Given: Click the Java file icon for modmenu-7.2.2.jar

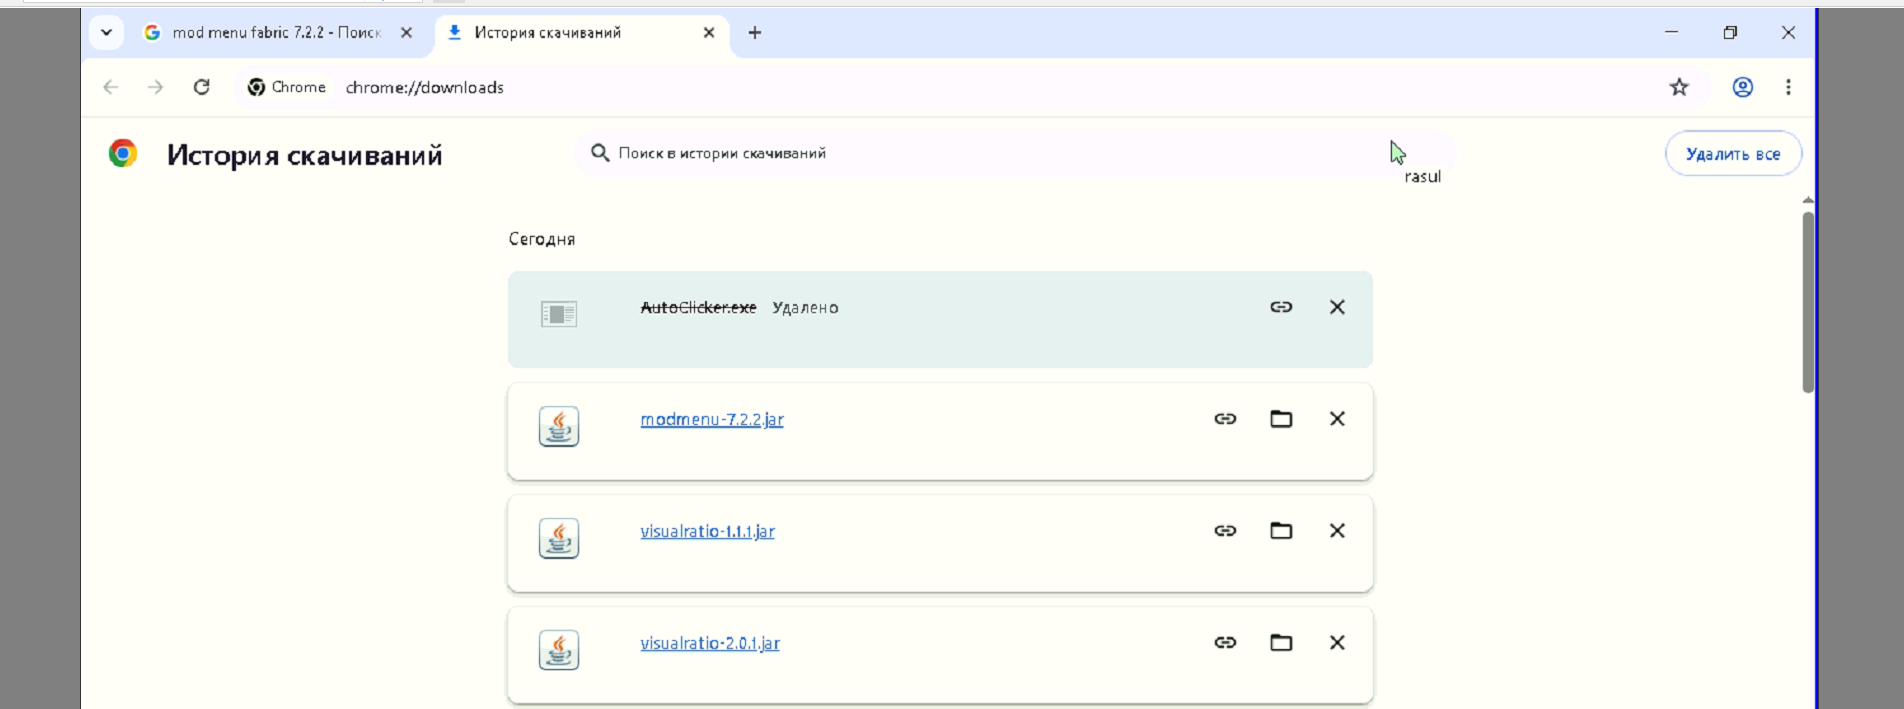Looking at the screenshot, I should tap(559, 427).
